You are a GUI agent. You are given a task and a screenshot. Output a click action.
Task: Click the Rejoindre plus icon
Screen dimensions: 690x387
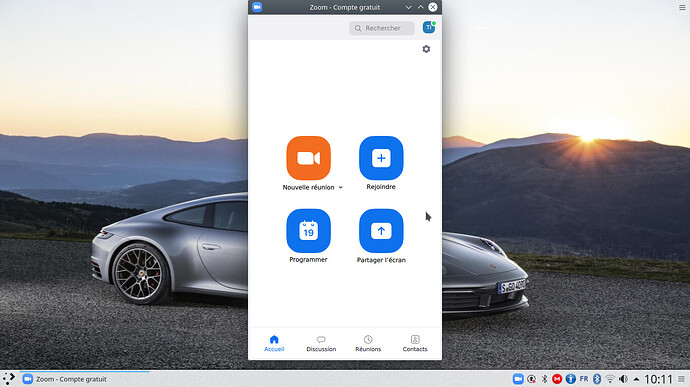381,158
